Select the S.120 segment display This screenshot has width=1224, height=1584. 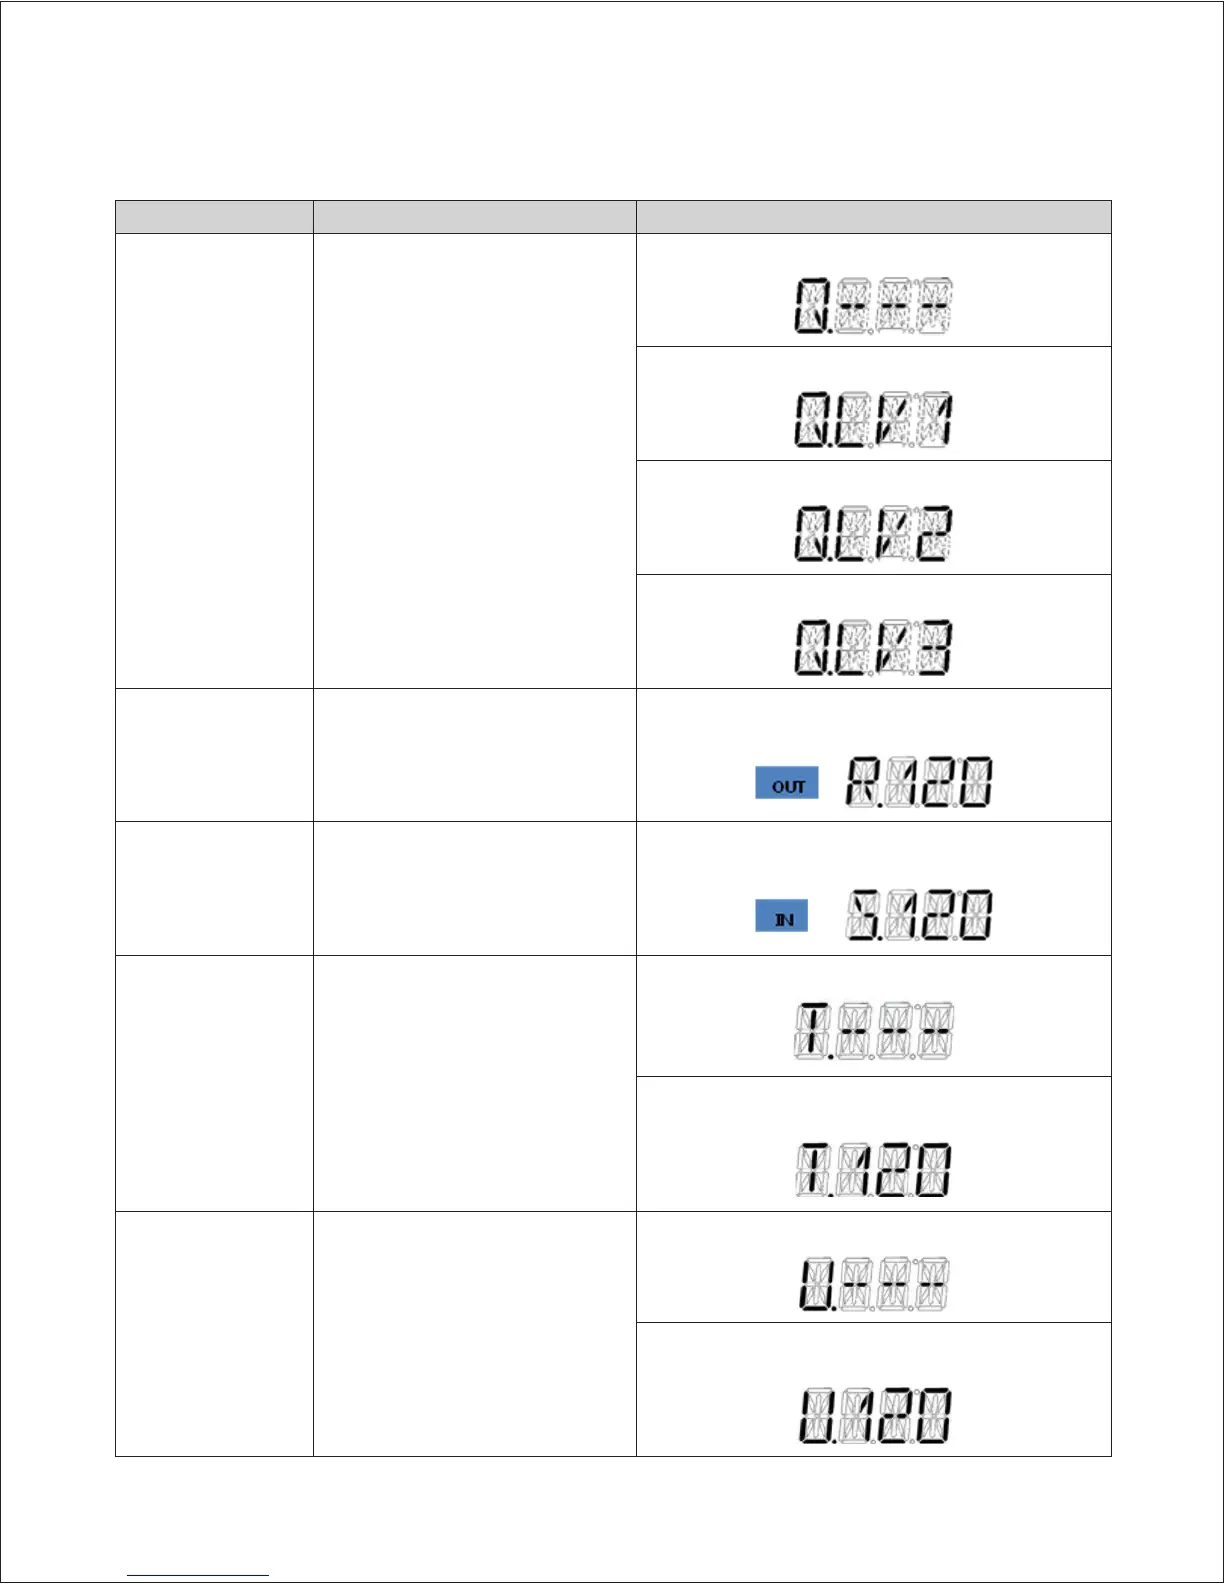[x=919, y=915]
